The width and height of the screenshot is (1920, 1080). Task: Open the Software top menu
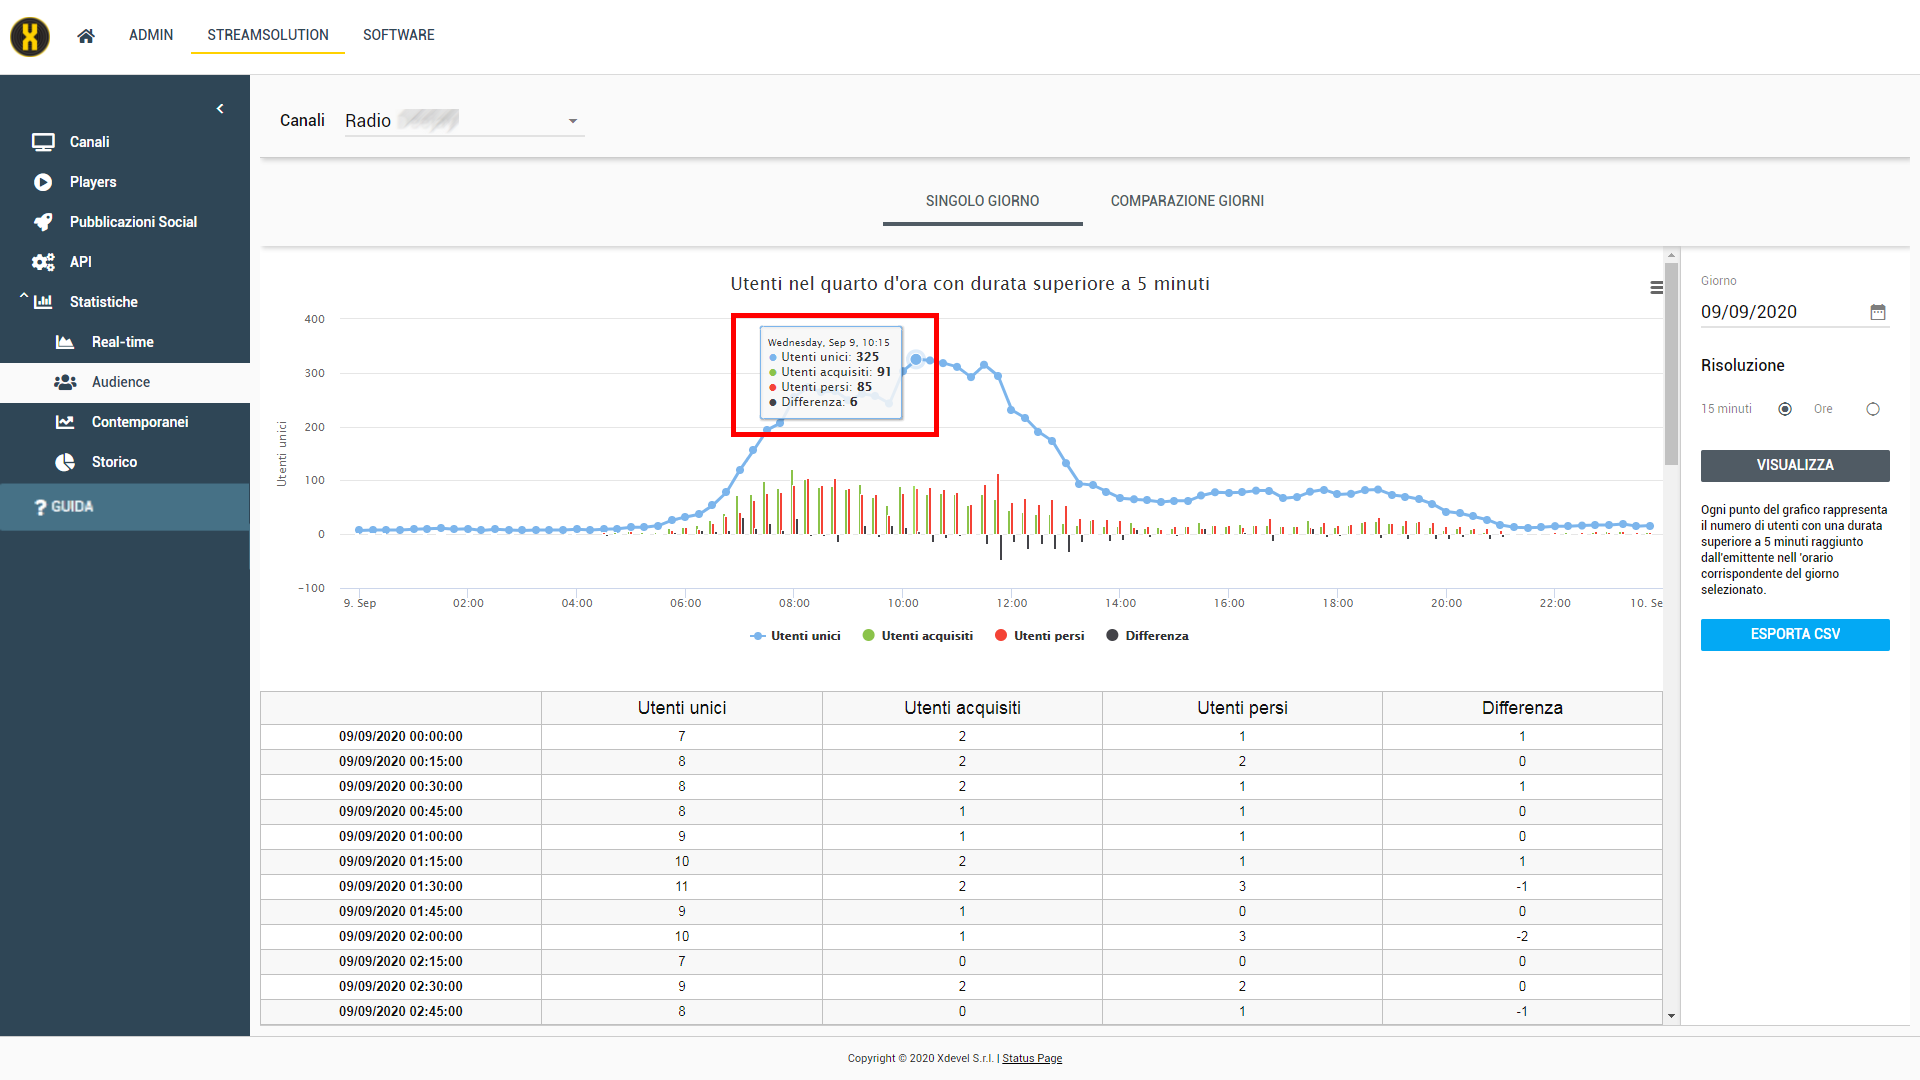coord(398,35)
